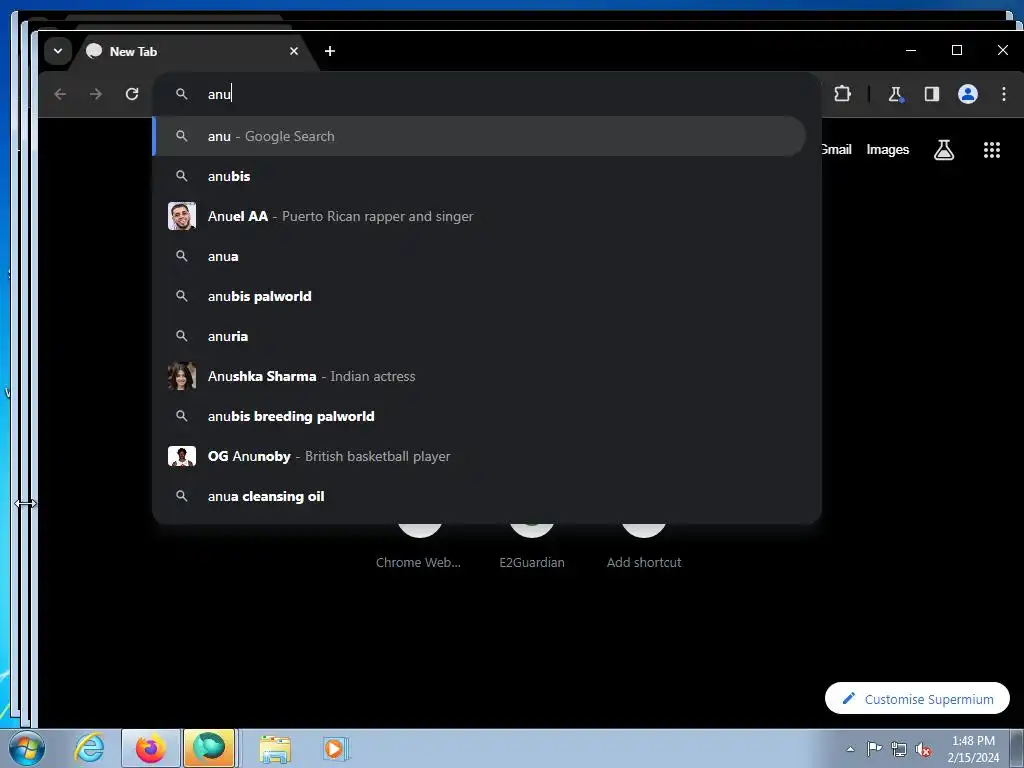Image resolution: width=1024 pixels, height=768 pixels.
Task: Open the Windows Start menu
Action: [x=26, y=748]
